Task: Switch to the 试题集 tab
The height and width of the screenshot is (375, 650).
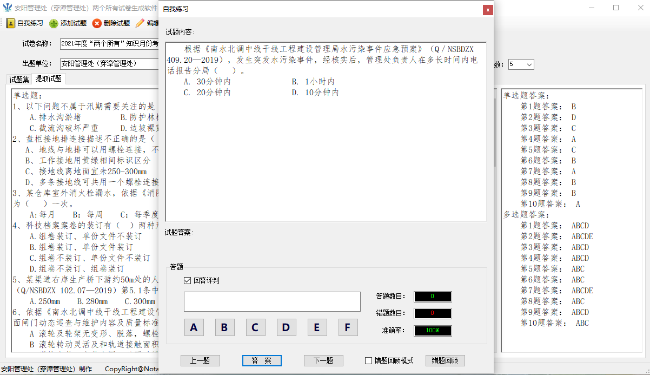Action: (x=19, y=79)
